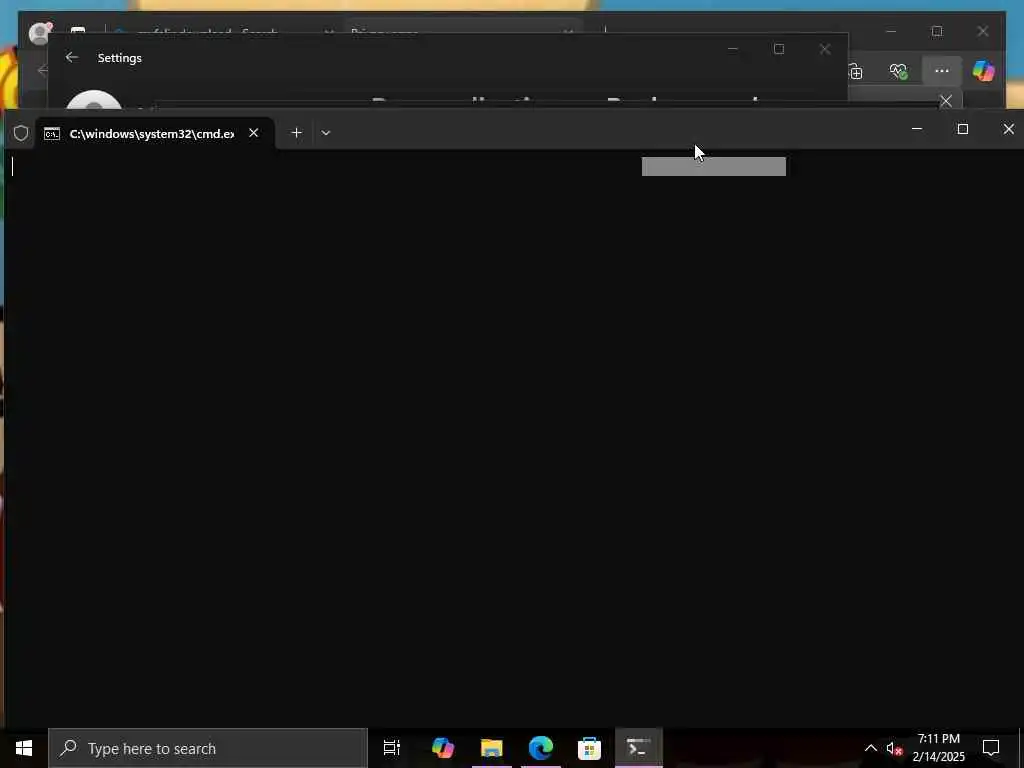
Task: Open Collections icon in Edge toolbar
Action: [856, 71]
